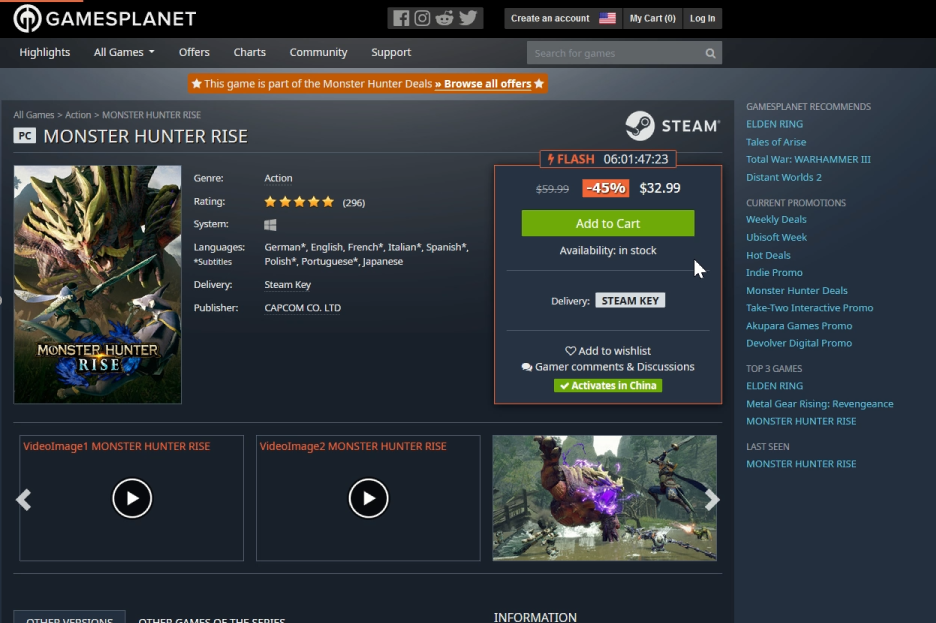Open My Cart (0)
Viewport: 936px width, 623px height.
click(x=652, y=18)
